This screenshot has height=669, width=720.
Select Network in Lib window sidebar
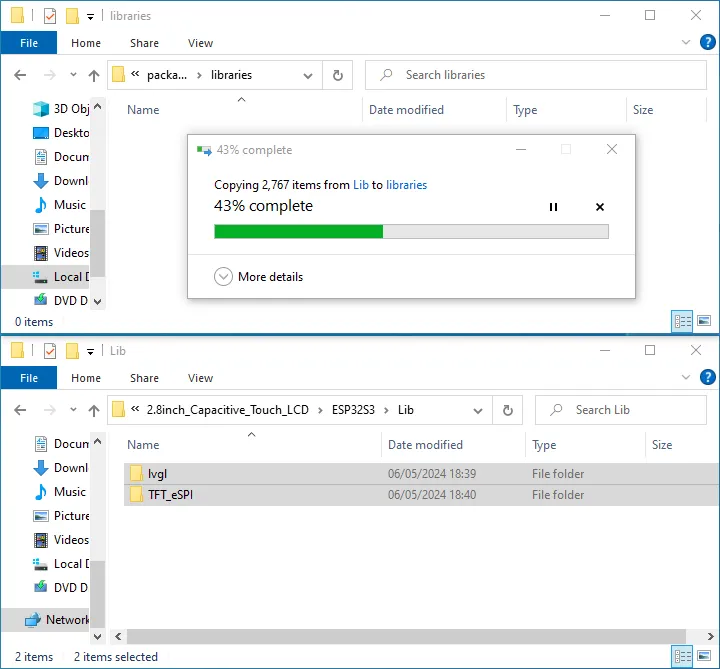coord(46,620)
